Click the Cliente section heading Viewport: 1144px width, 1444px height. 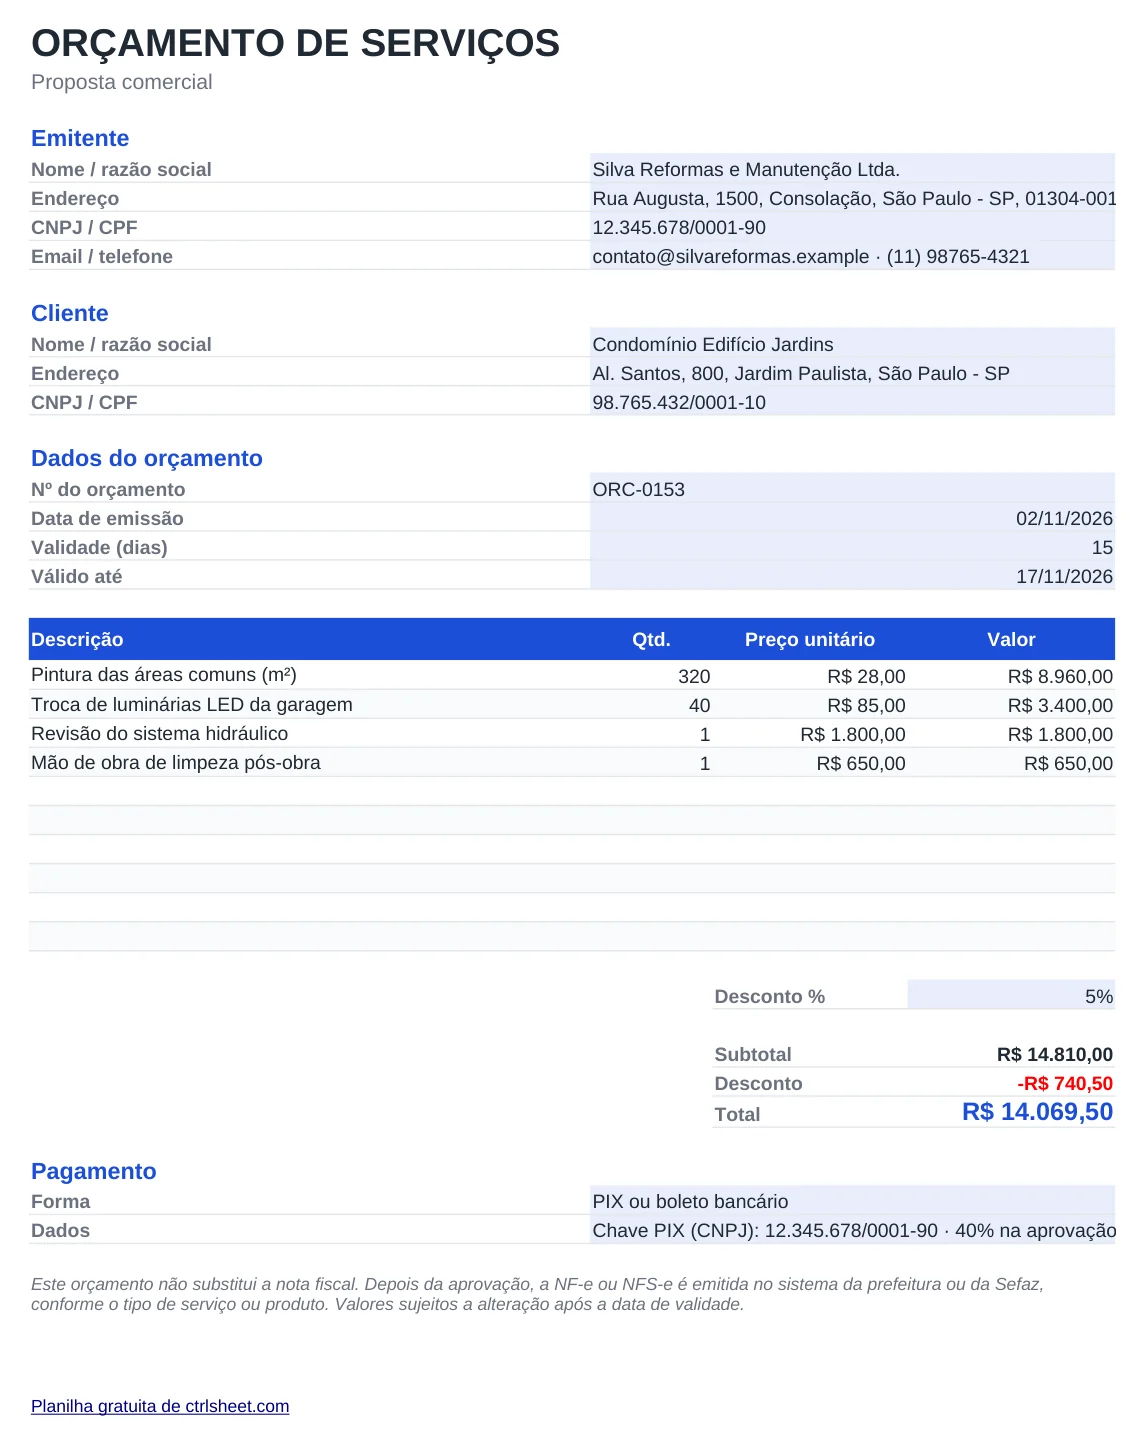70,313
